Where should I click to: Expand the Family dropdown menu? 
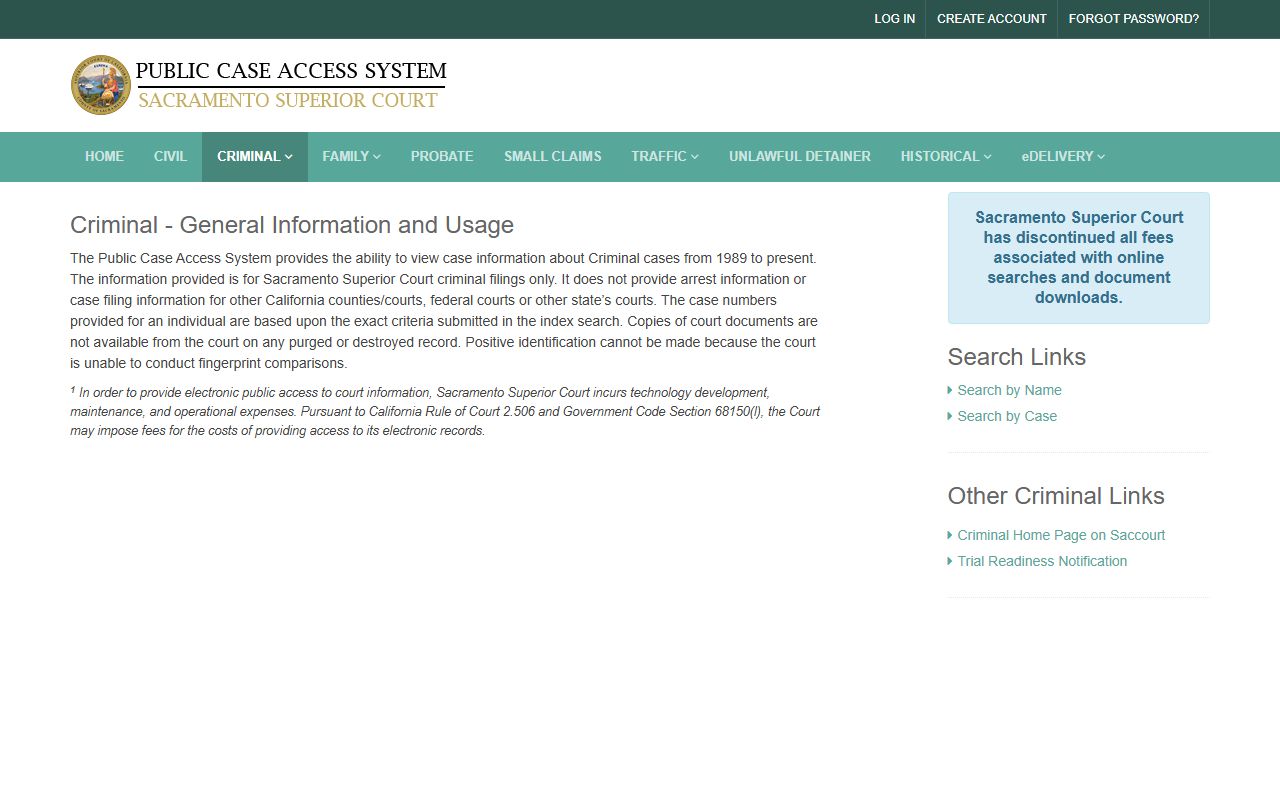tap(351, 156)
